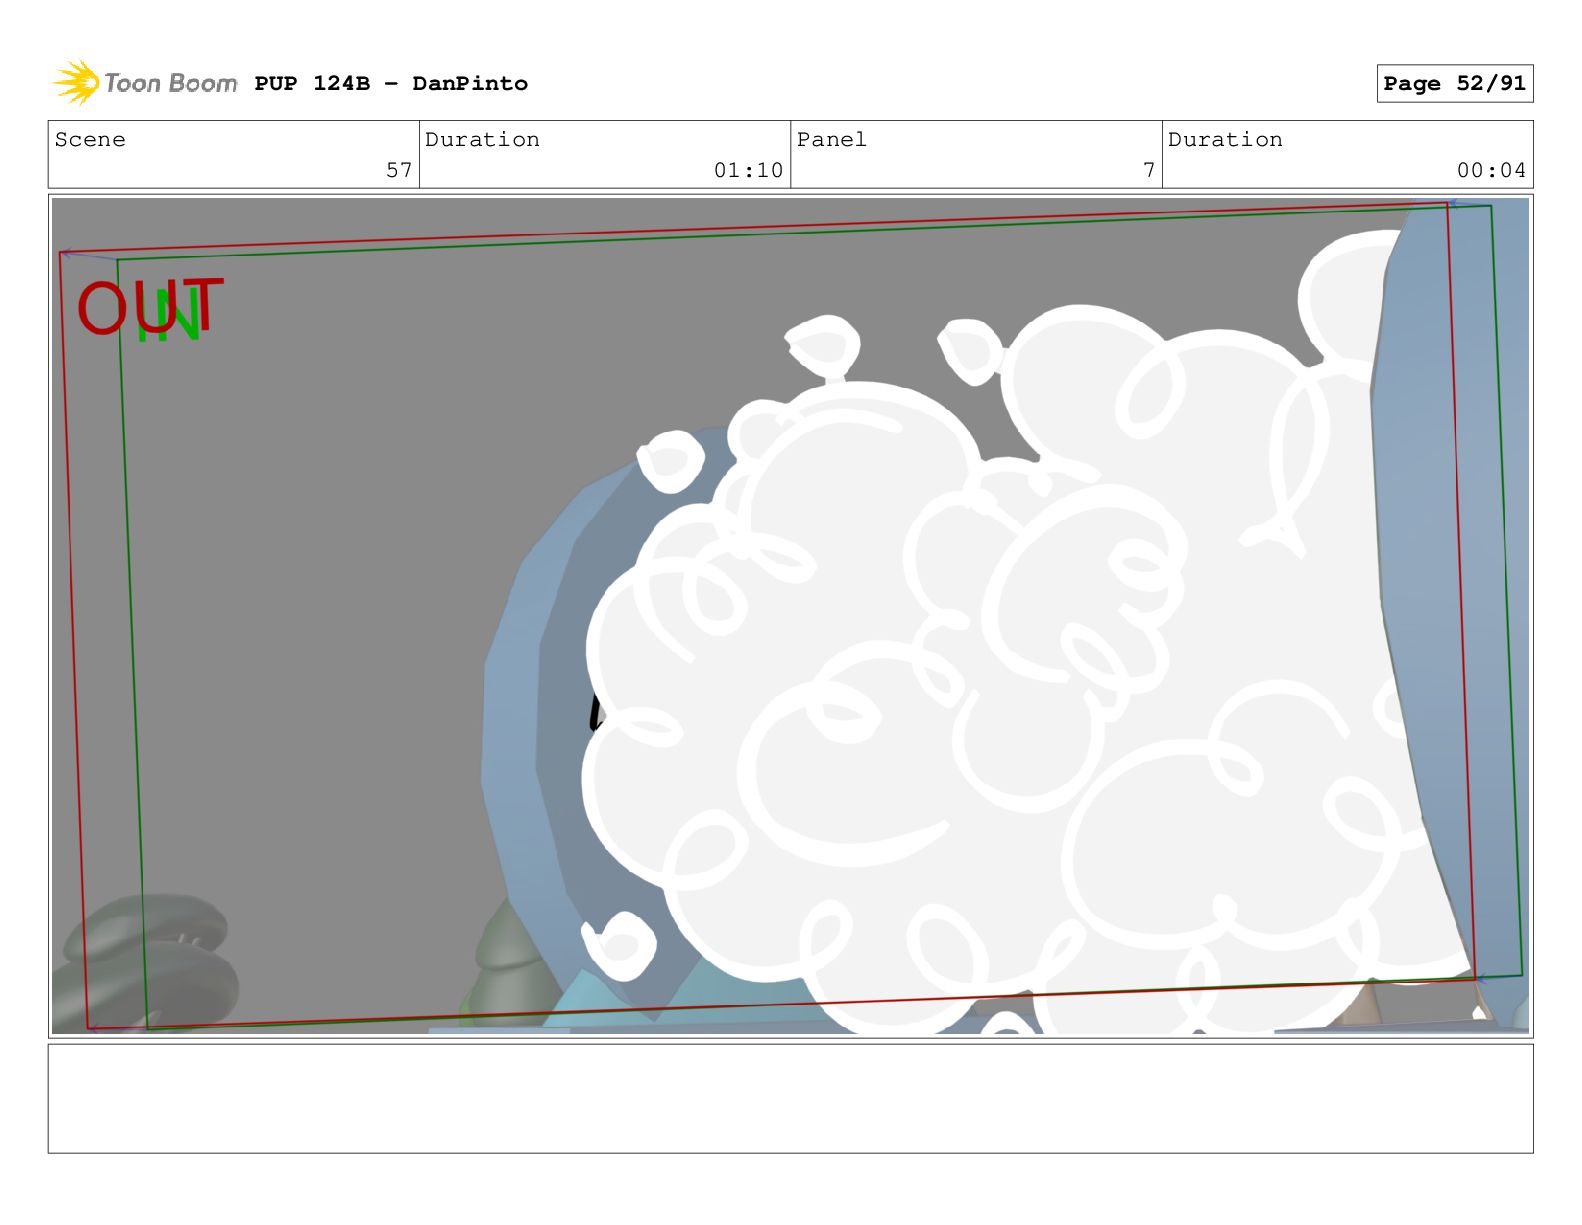Select the Scene label in the header
The height and width of the screenshot is (1225, 1582).
coord(90,140)
